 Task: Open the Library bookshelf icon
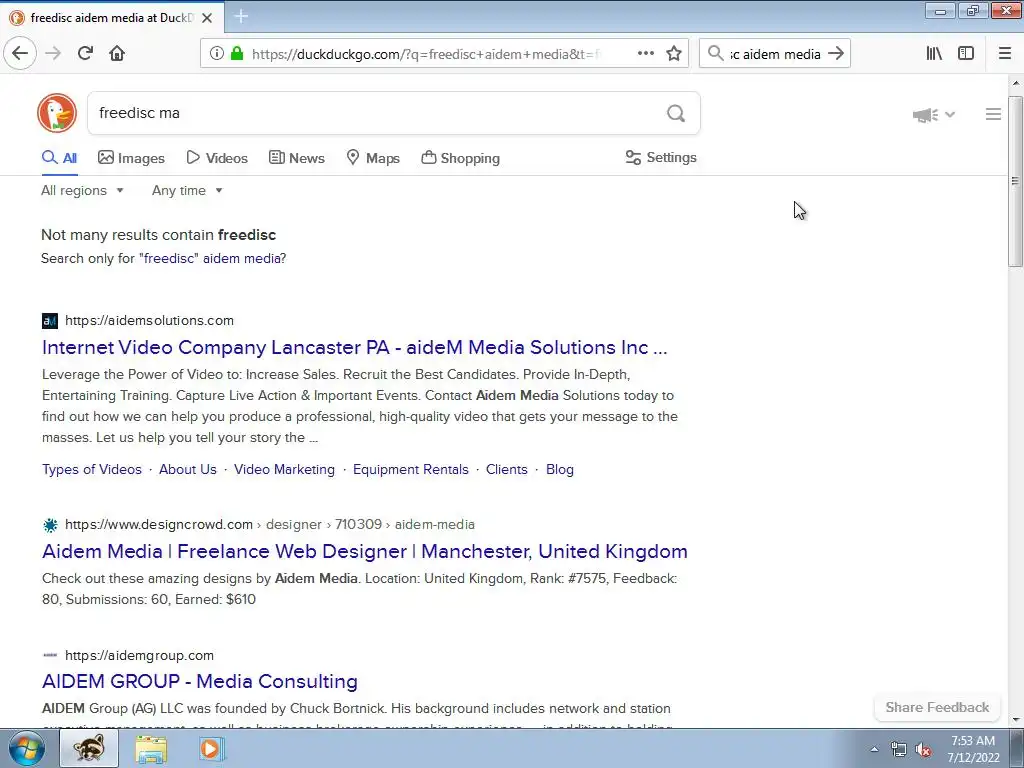point(934,53)
